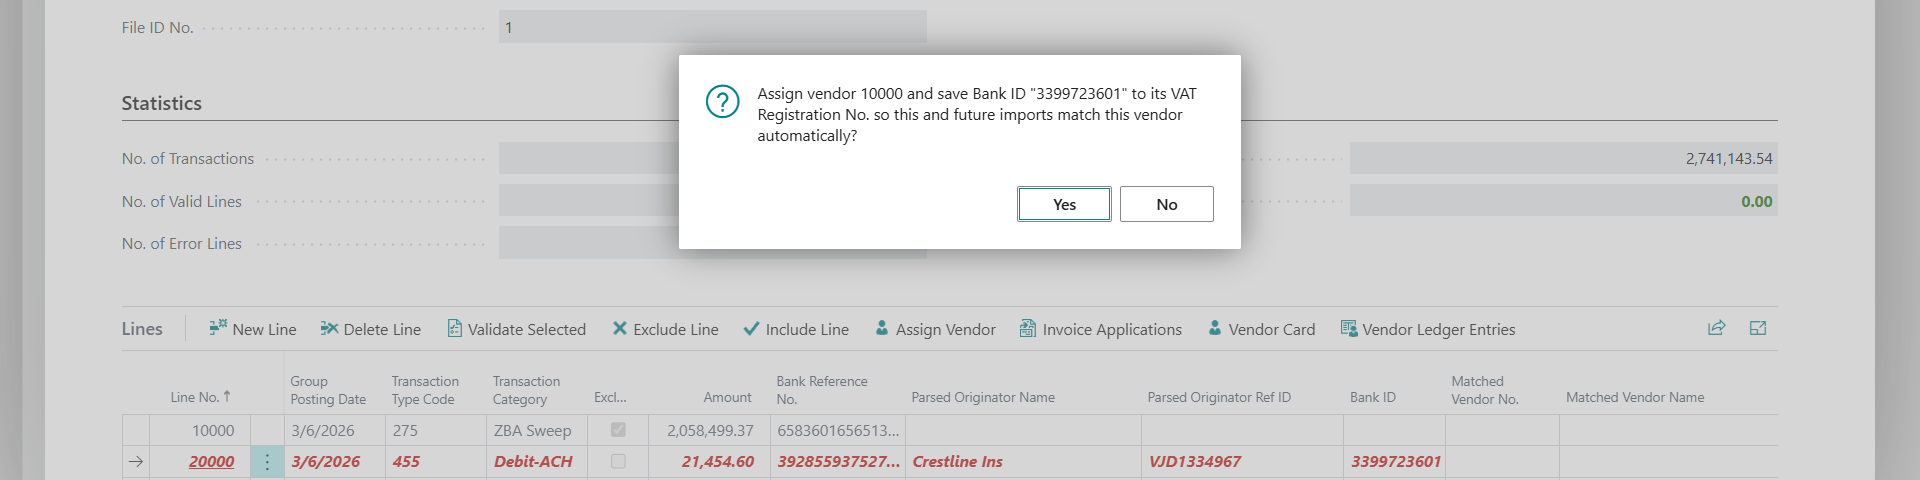Click posting date of line 10000

click(x=335, y=430)
